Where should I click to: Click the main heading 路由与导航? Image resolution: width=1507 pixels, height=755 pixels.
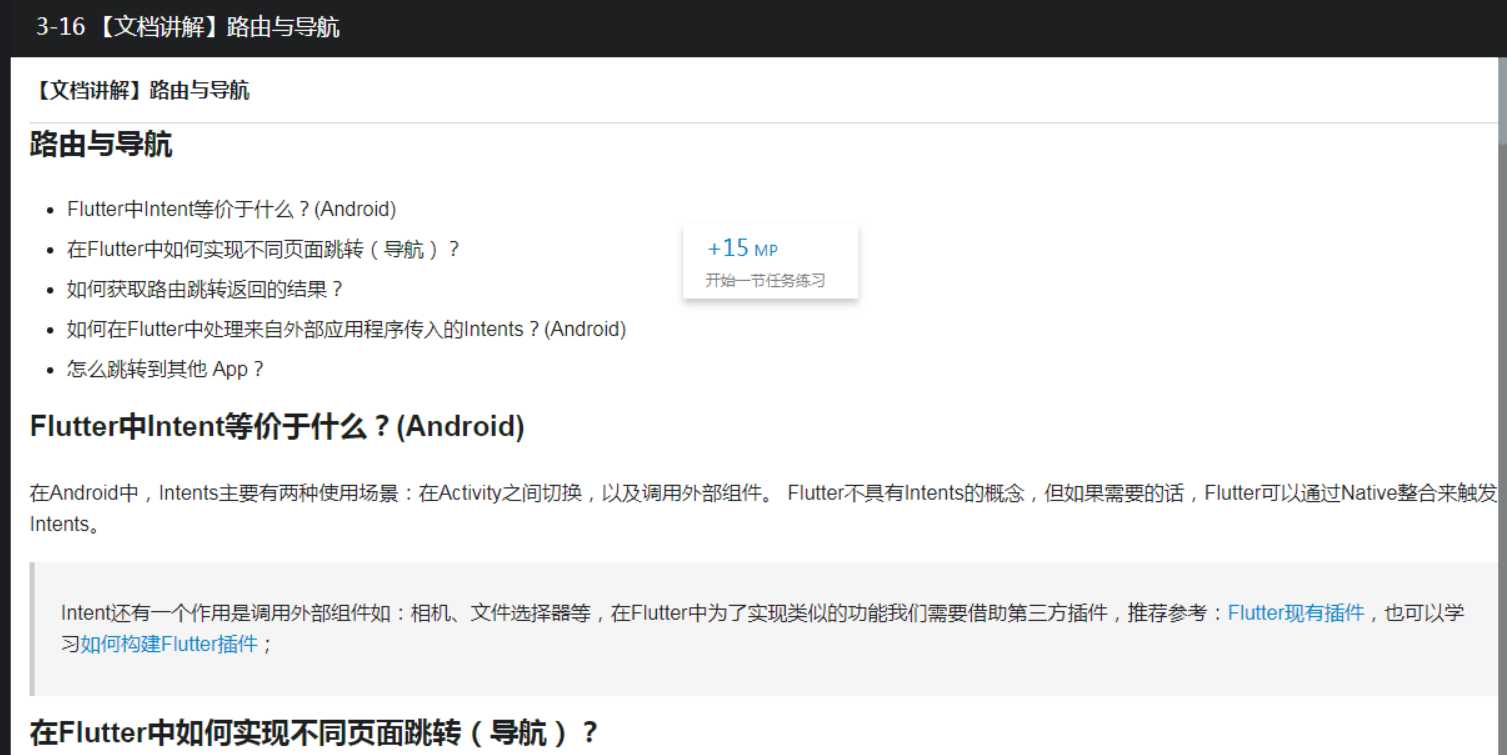point(101,144)
